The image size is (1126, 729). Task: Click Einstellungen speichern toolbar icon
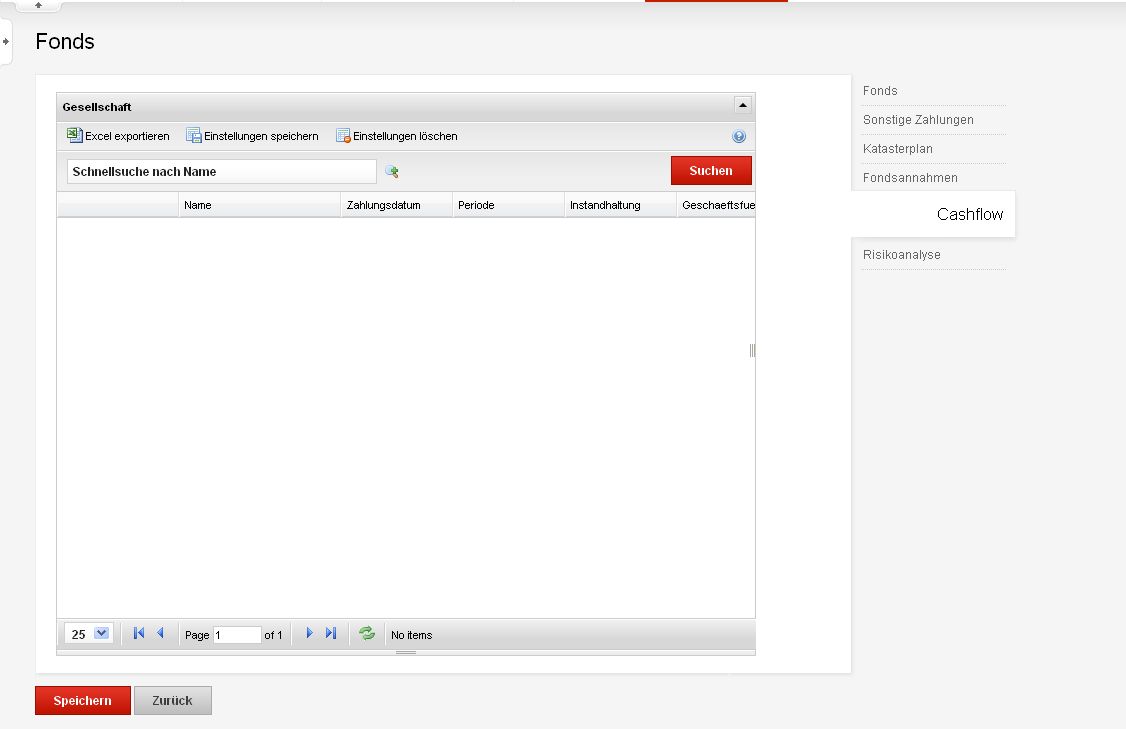(x=193, y=135)
